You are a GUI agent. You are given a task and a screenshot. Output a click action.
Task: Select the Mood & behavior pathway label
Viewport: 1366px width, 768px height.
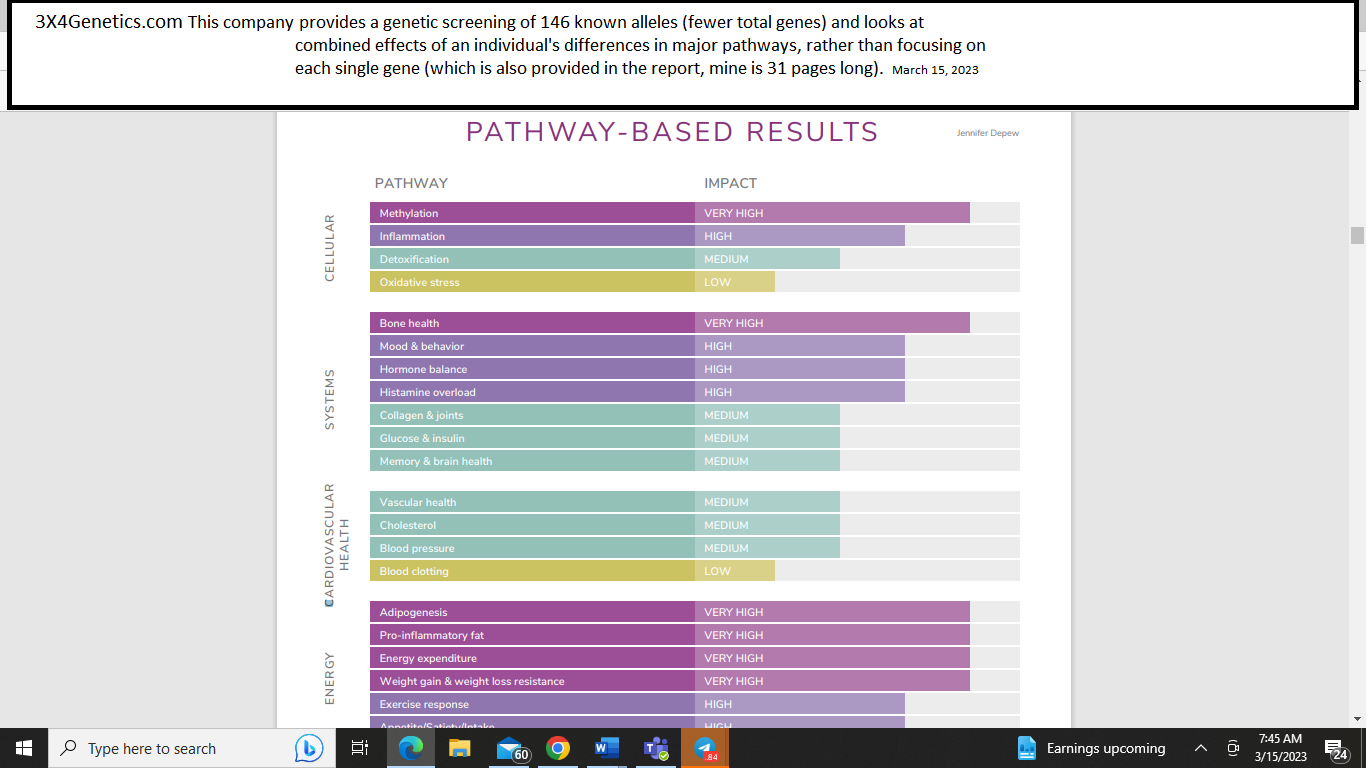[x=421, y=346]
